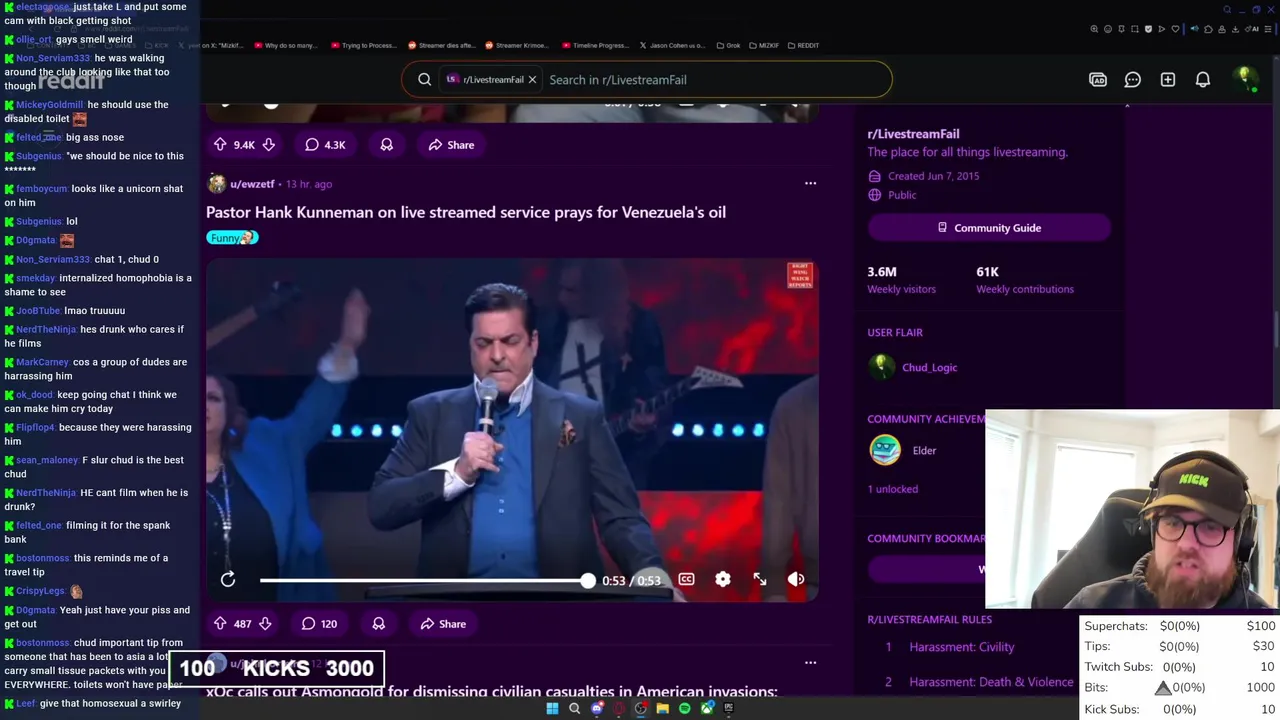Click the 1 unlocked achievements link
The width and height of the screenshot is (1280, 720).
(x=892, y=489)
